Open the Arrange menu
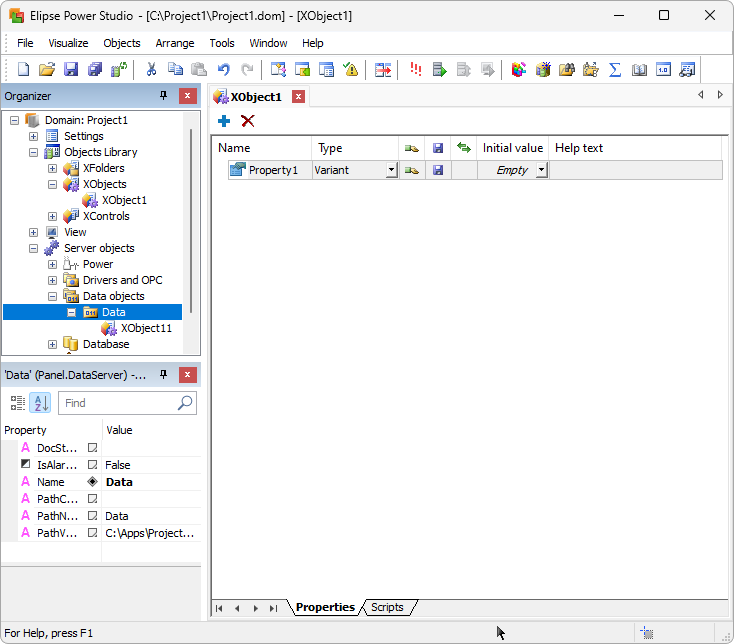Viewport: 734px width, 644px height. point(175,43)
